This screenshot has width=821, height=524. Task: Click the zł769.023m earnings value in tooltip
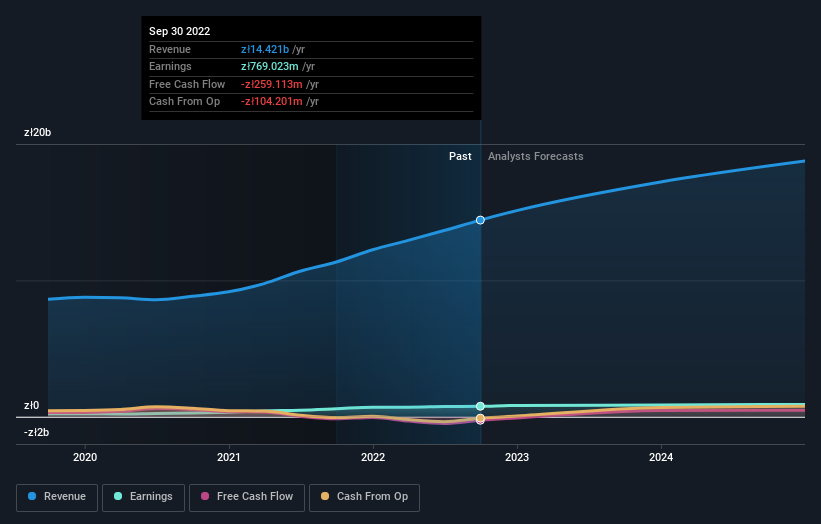coord(270,66)
